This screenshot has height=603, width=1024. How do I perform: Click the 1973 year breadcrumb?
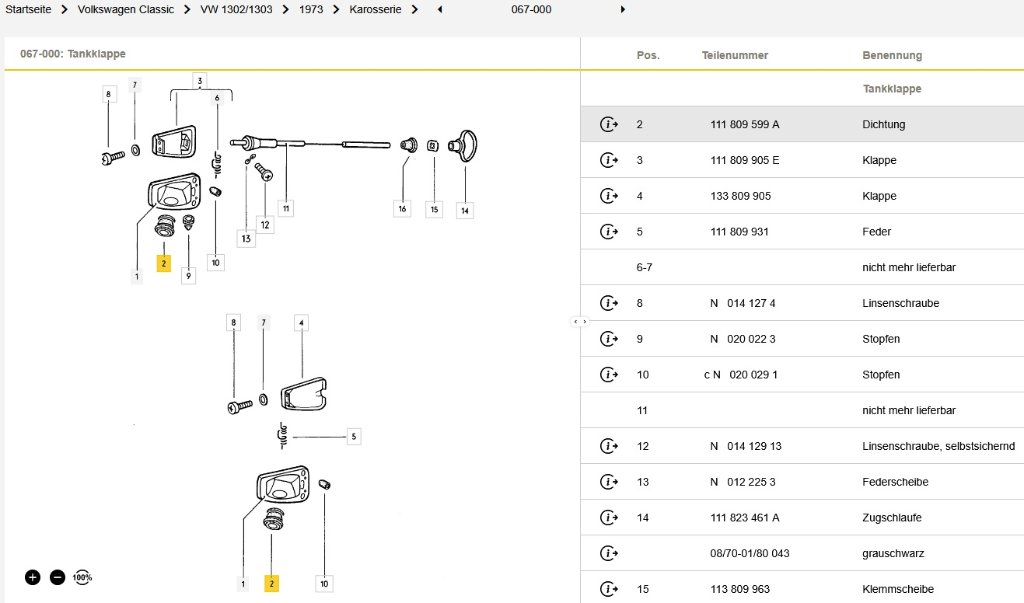coord(311,9)
